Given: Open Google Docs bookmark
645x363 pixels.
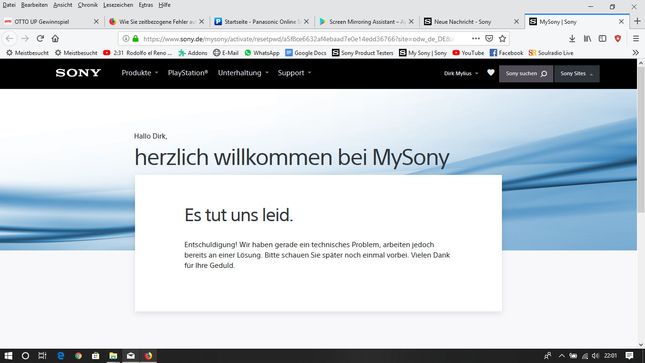Looking at the screenshot, I should pos(306,53).
